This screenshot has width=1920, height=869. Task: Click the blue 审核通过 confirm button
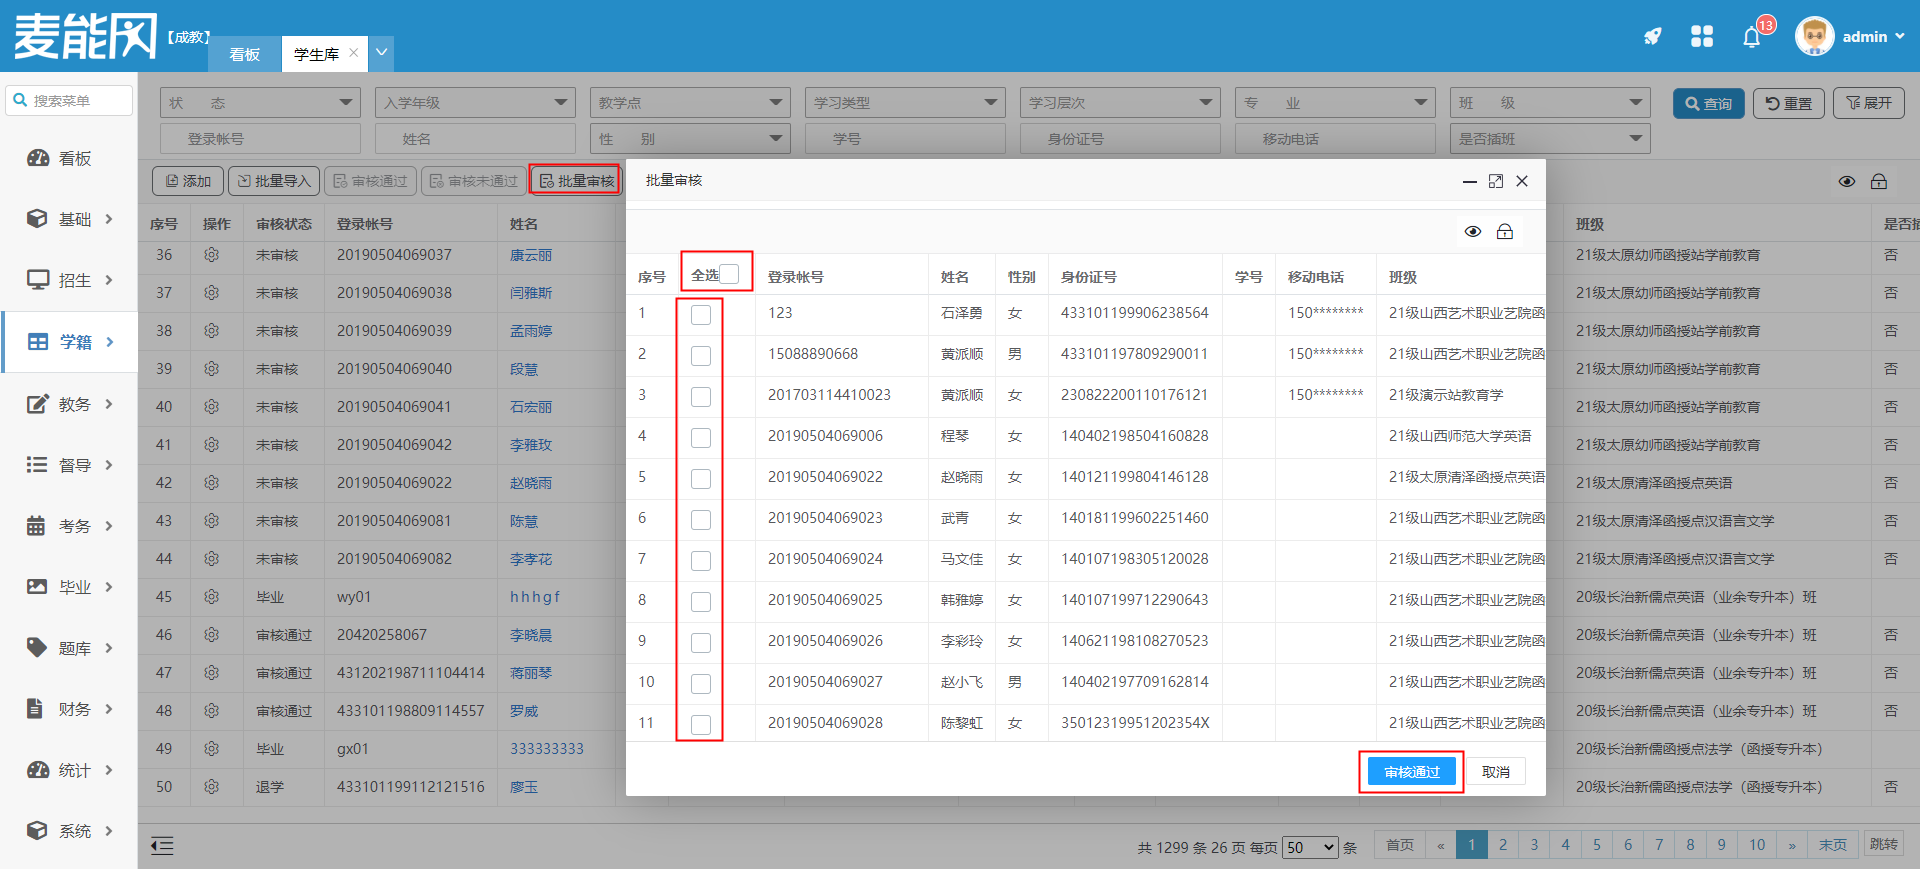pos(1411,772)
